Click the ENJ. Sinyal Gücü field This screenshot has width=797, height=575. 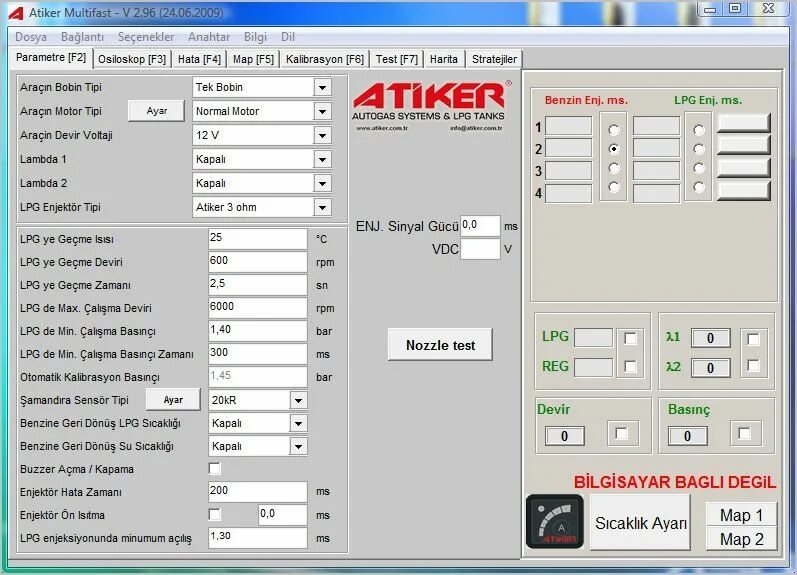click(480, 226)
